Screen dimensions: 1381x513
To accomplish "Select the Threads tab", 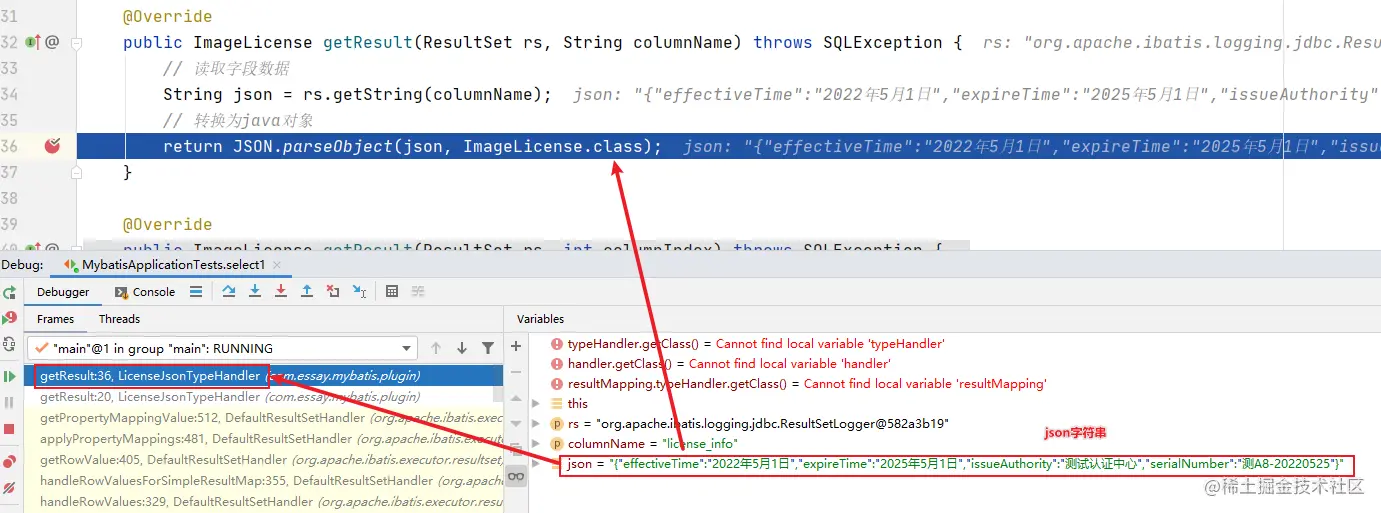I will pos(119,319).
